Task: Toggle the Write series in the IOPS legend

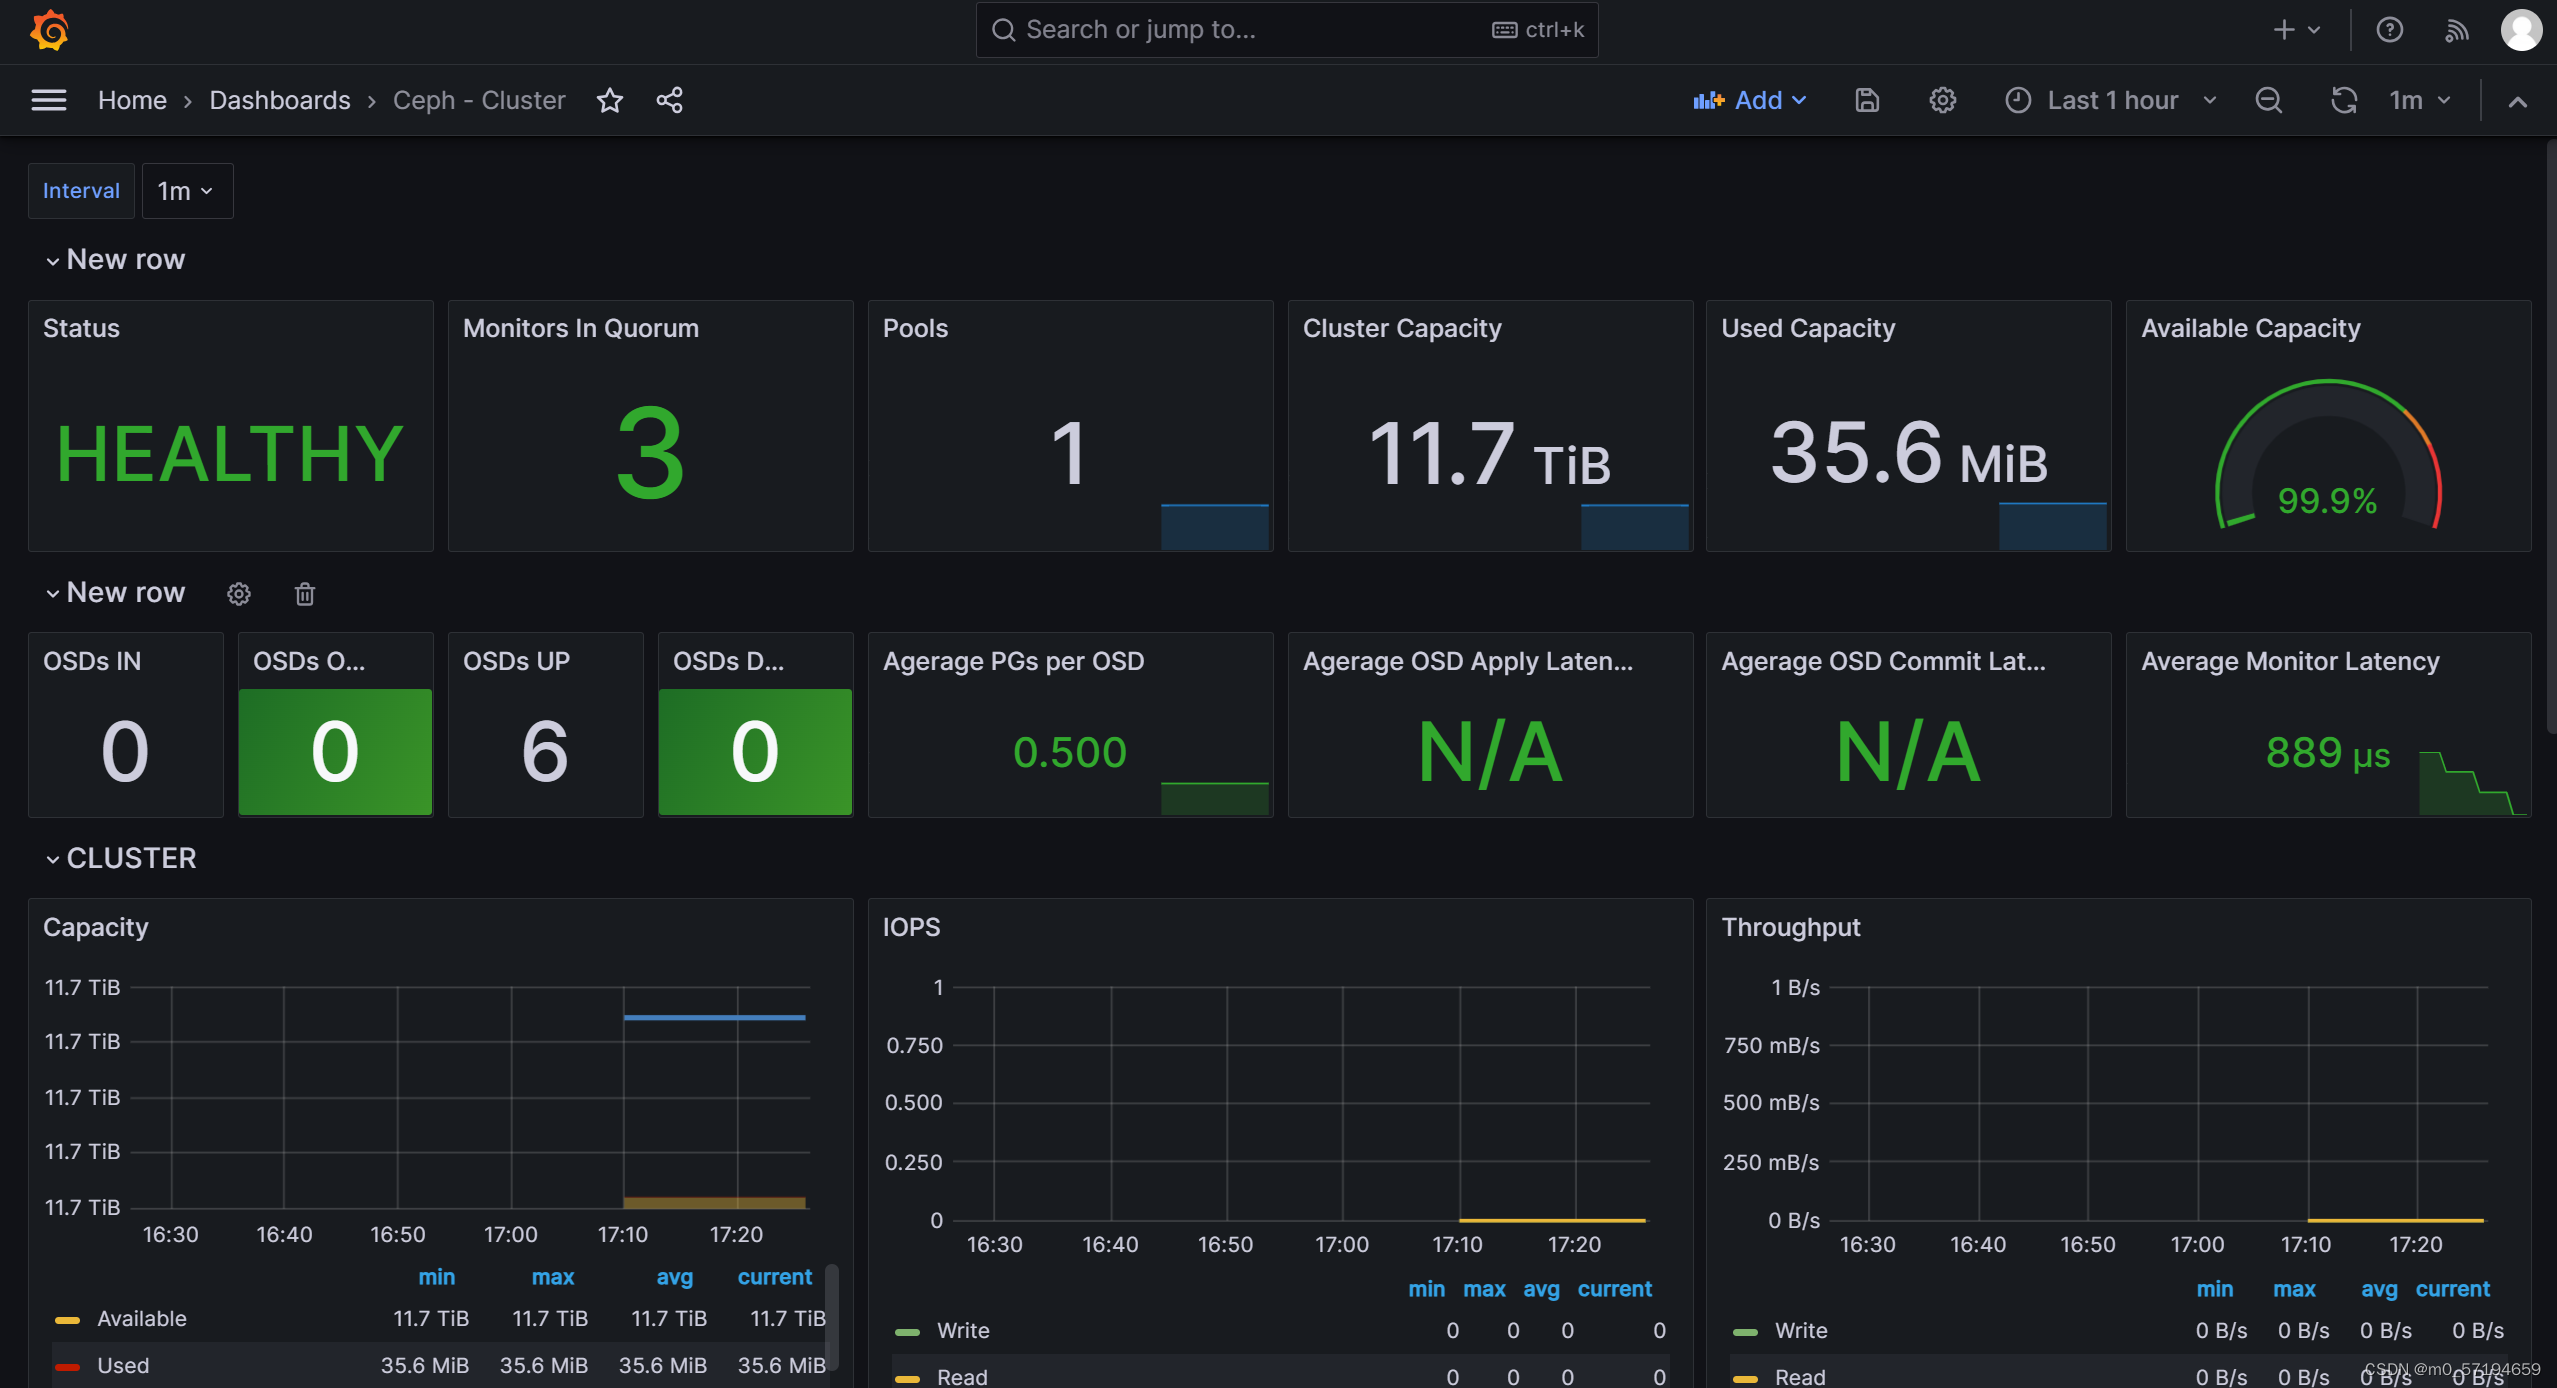Action: [x=962, y=1330]
